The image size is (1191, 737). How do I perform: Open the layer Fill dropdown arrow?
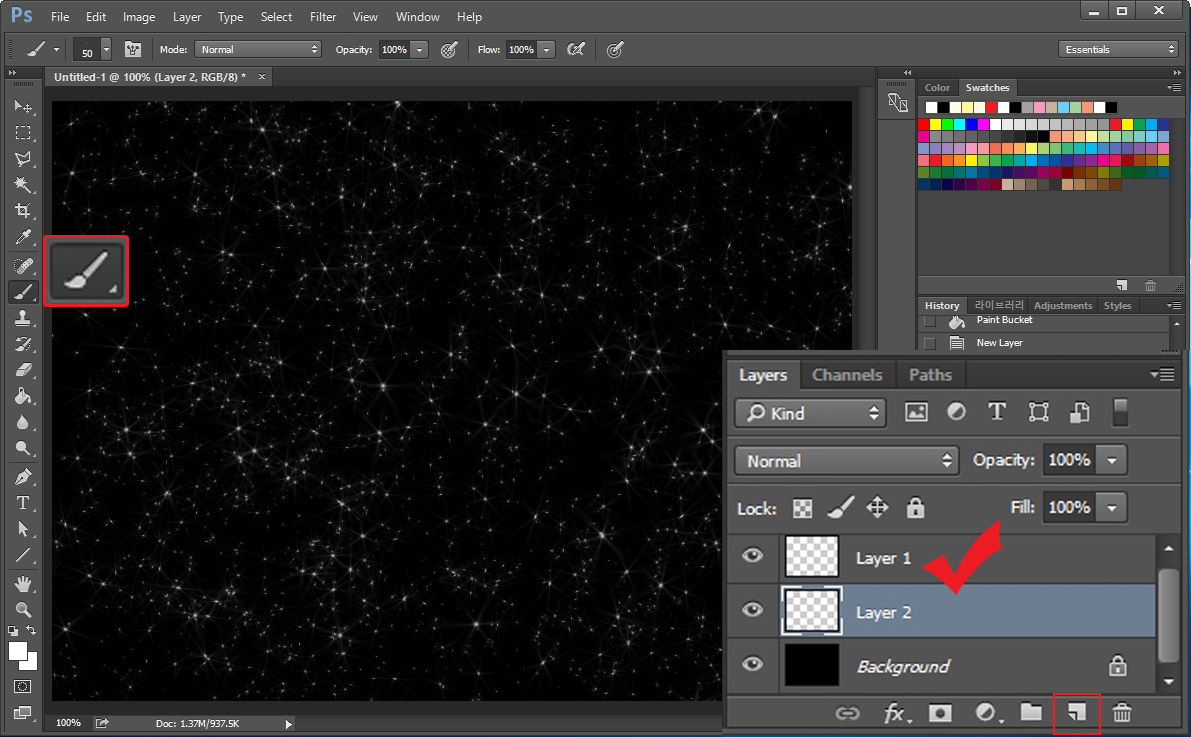coord(1112,508)
